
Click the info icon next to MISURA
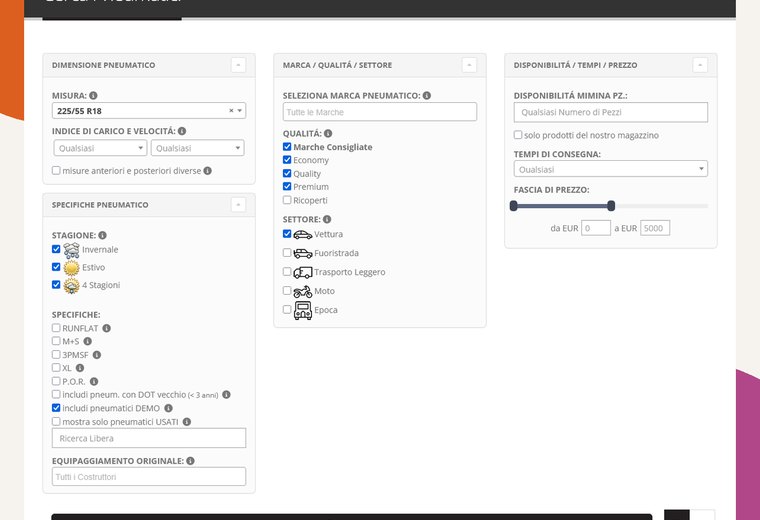[93, 95]
